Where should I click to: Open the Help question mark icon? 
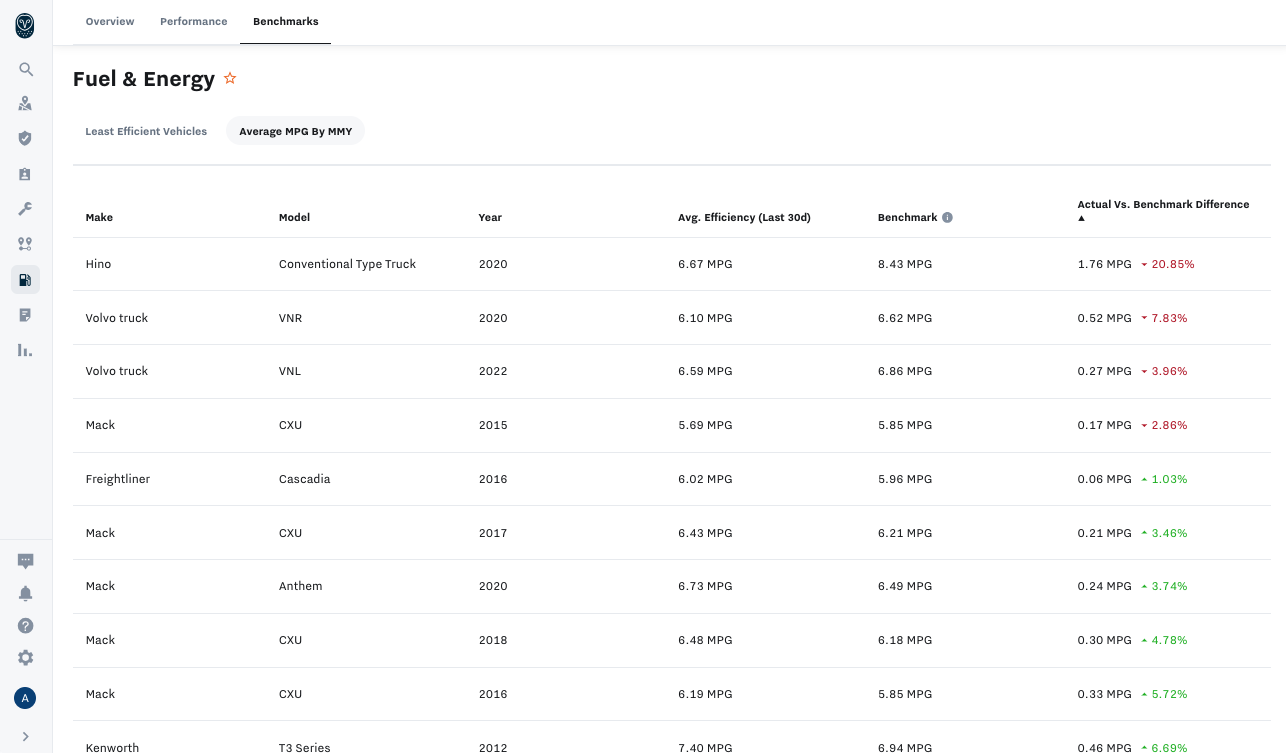coord(26,626)
